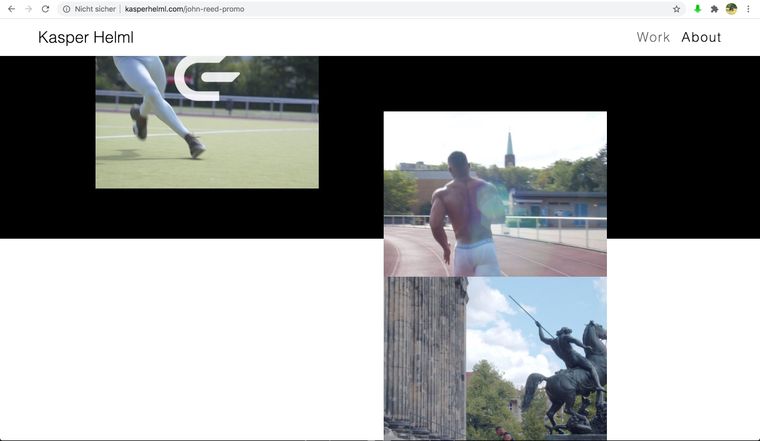Click the white logo over the running image
Screen dimensions: 760x441
(205, 78)
